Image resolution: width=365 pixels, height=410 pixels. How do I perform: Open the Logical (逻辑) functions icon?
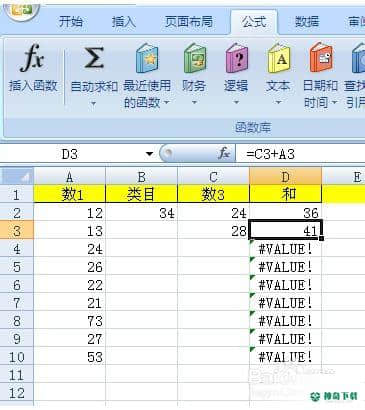click(x=236, y=59)
